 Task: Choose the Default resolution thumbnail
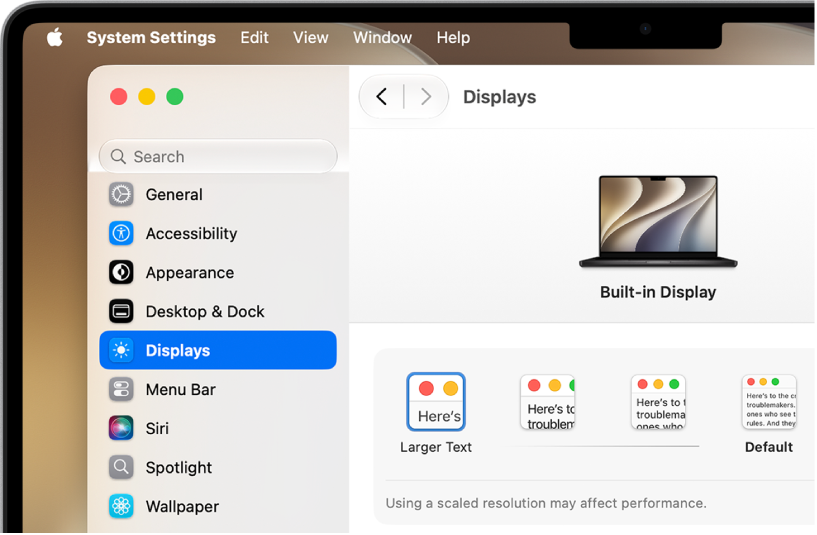click(769, 402)
